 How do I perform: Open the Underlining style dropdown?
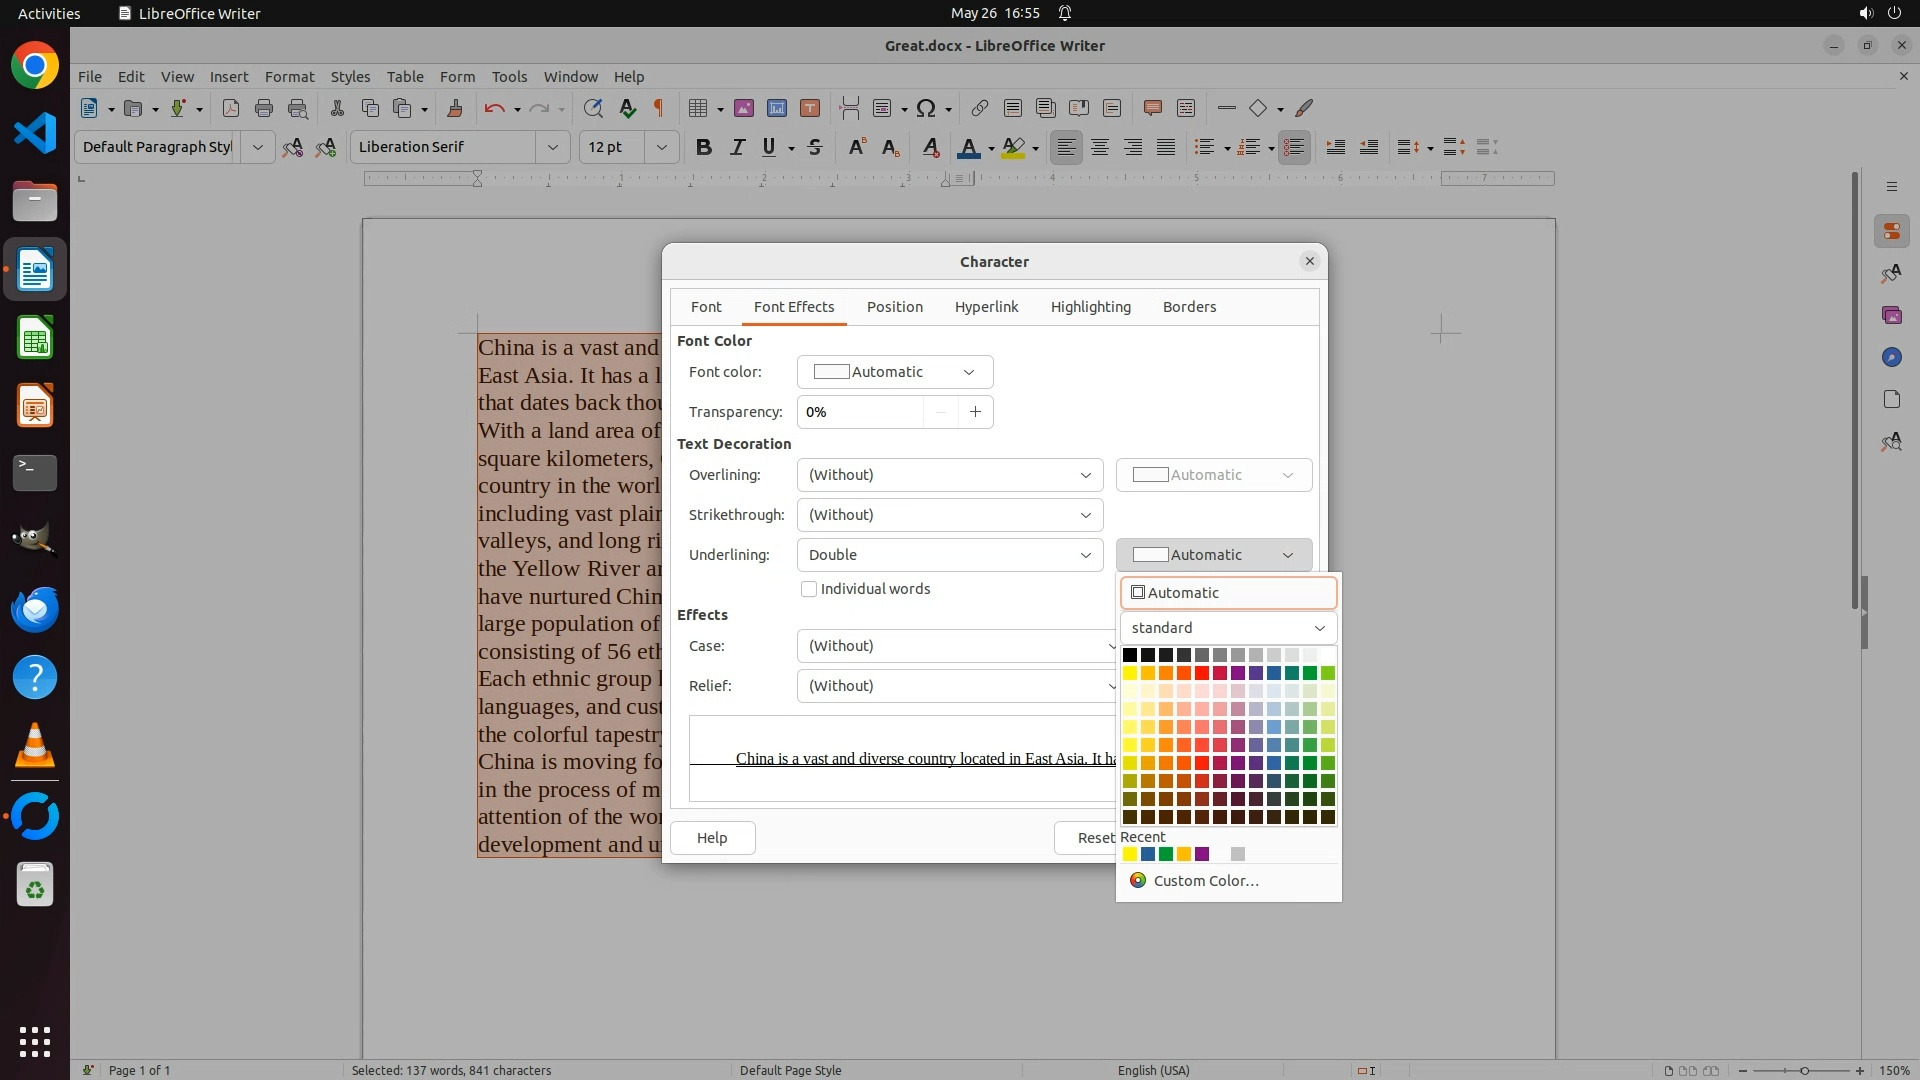[949, 555]
